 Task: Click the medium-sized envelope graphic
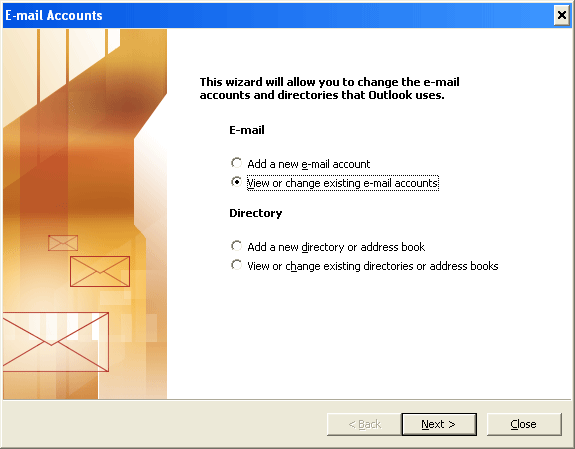tap(100, 271)
